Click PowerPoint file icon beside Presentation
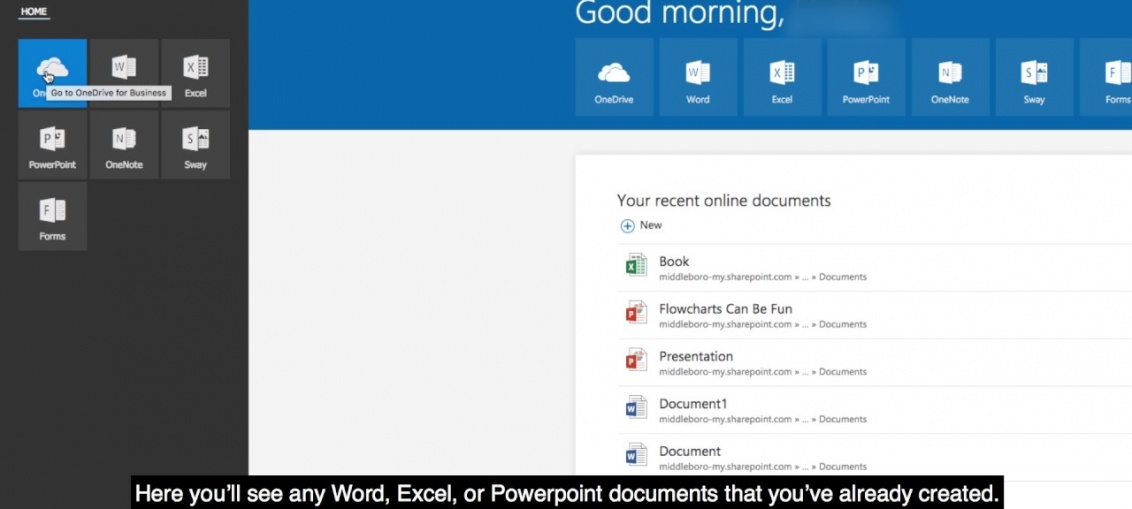1132x509 pixels. (636, 360)
